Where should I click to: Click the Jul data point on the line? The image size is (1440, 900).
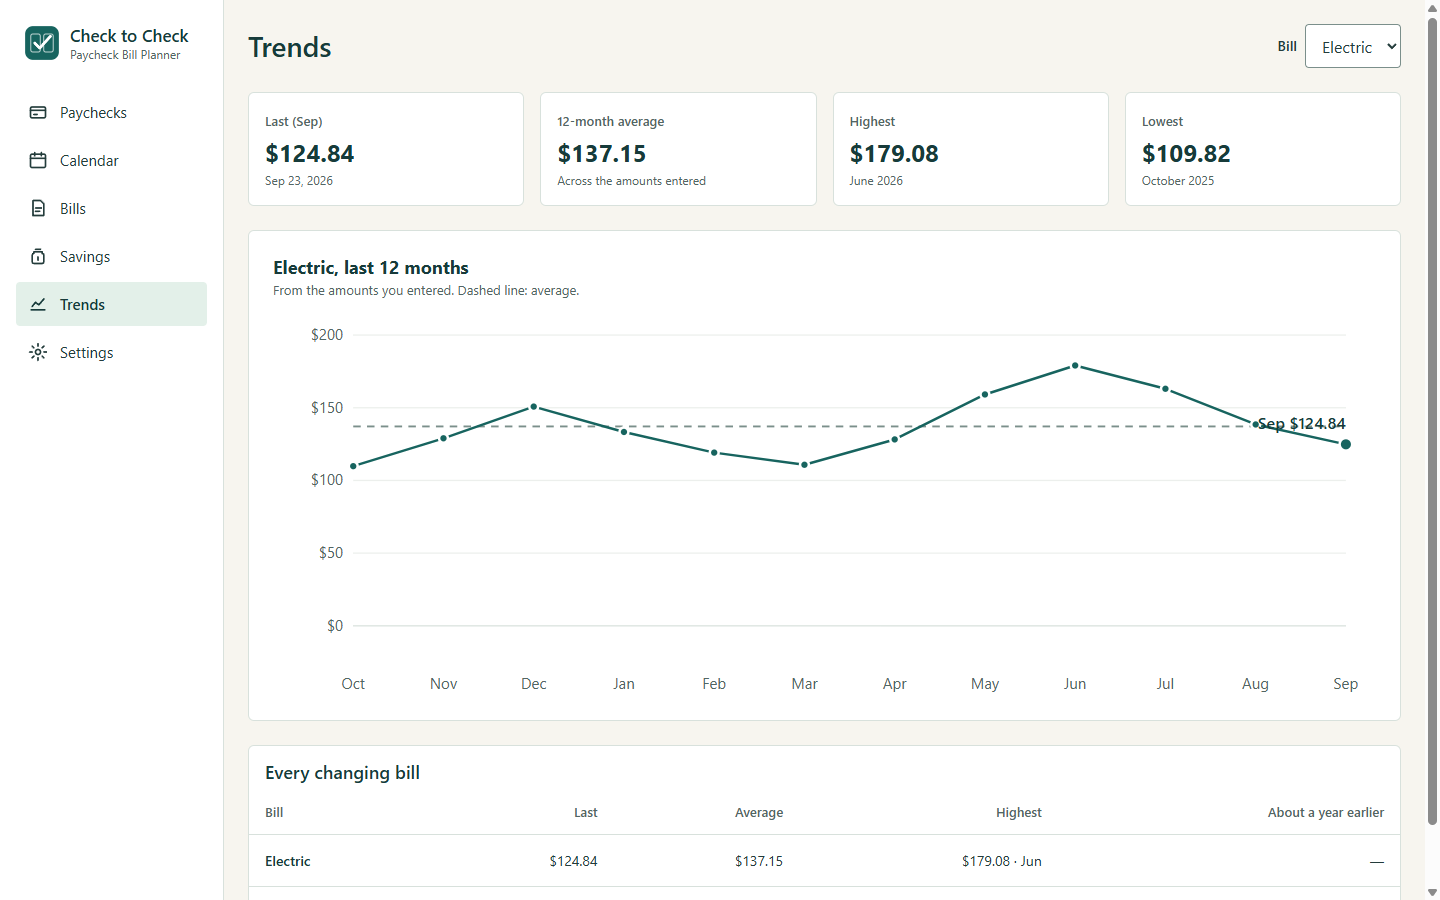point(1165,389)
